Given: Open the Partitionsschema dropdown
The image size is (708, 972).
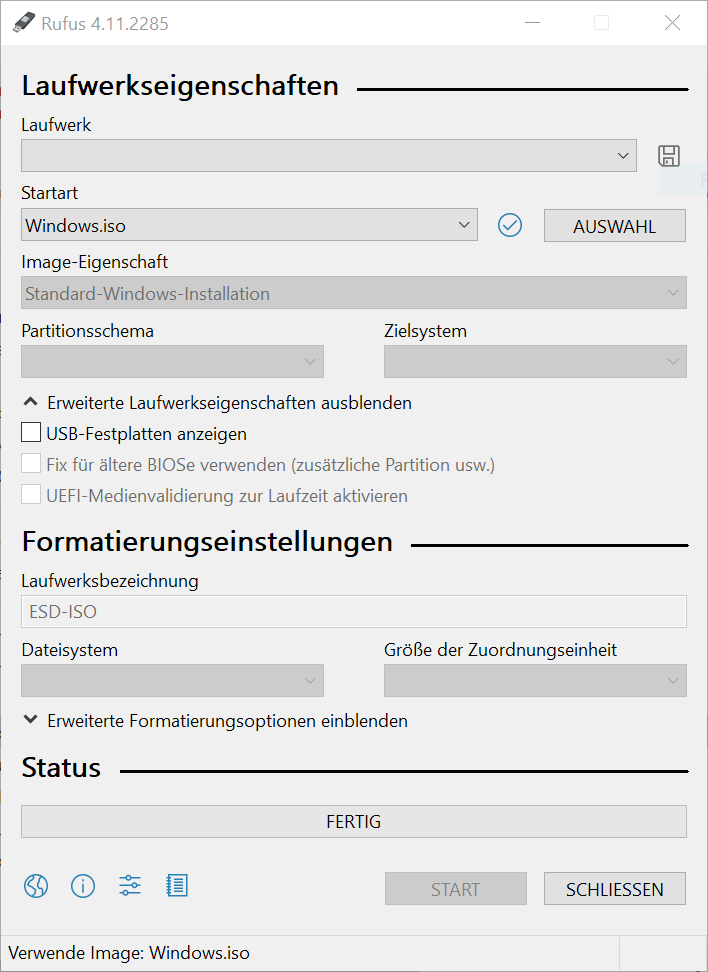Looking at the screenshot, I should click(172, 361).
